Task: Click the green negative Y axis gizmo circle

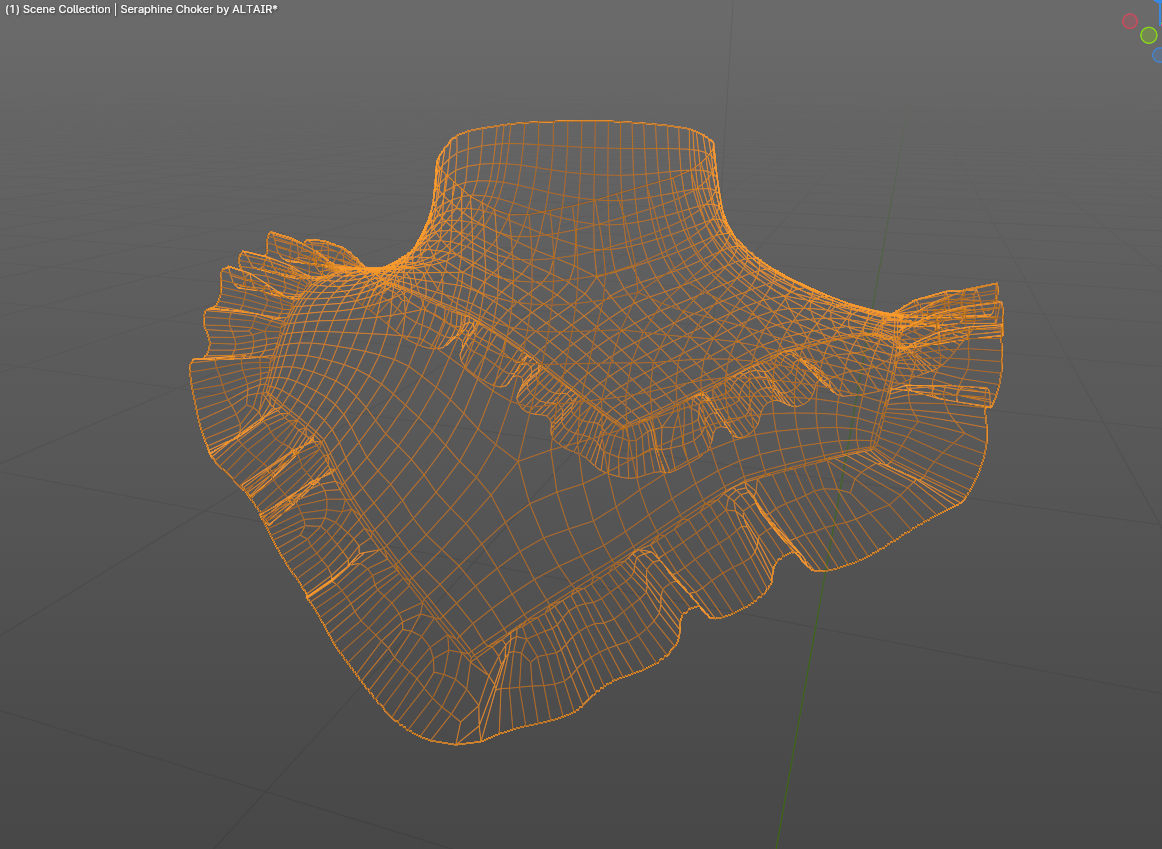Action: [x=1149, y=35]
